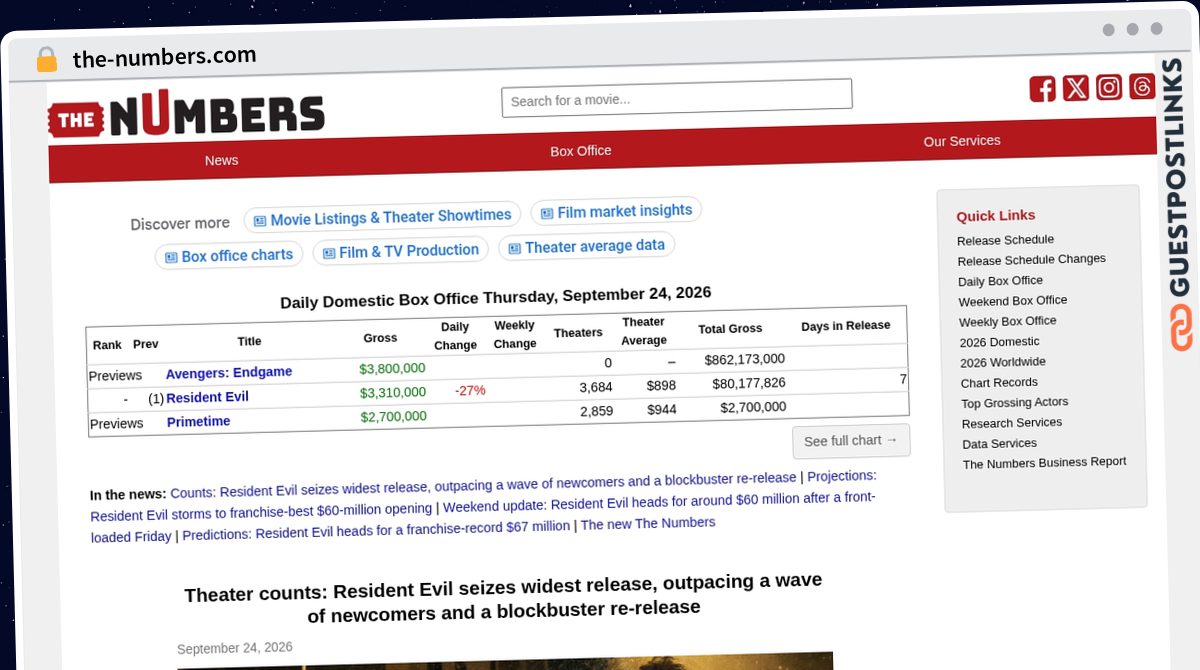Click the icon on Movie Listings & Theater Showtimes chip
Image resolution: width=1200 pixels, height=670 pixels.
click(x=260, y=220)
